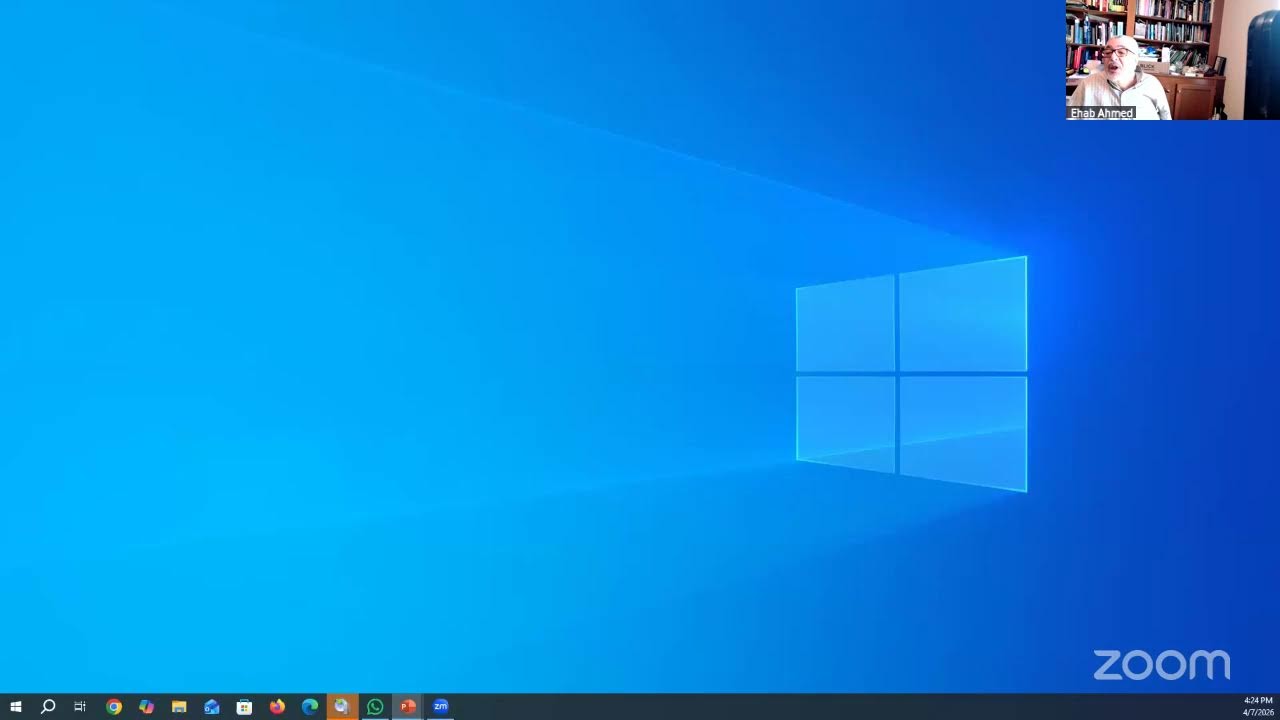This screenshot has height=720, width=1280.
Task: Select the Ehab Ahmed video thumbnail
Action: coord(1173,60)
